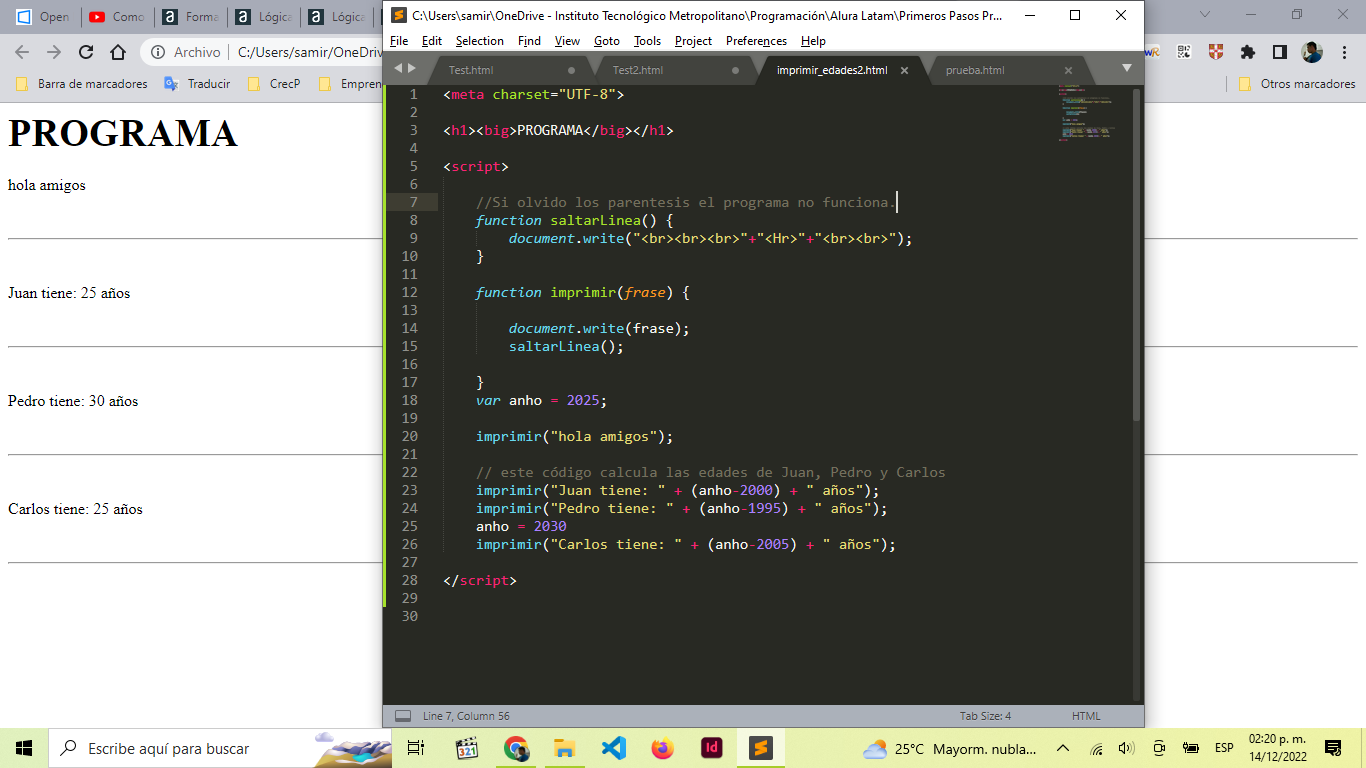Open the Help menu
The width and height of the screenshot is (1366, 768).
click(x=813, y=41)
